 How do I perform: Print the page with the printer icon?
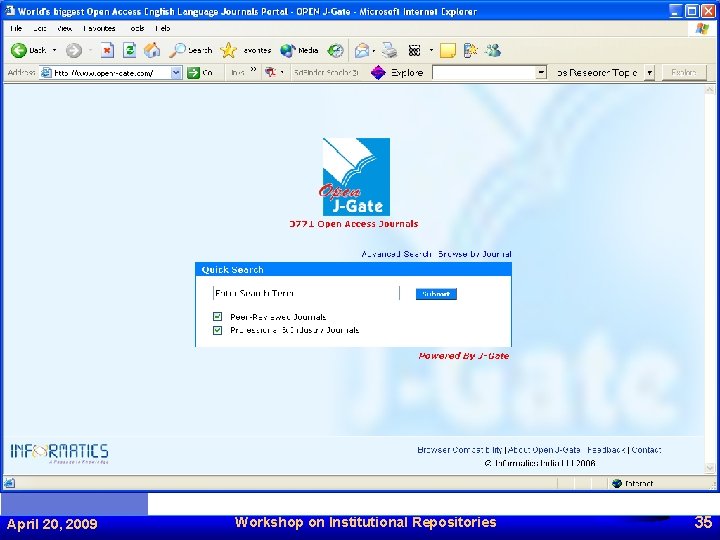click(389, 50)
